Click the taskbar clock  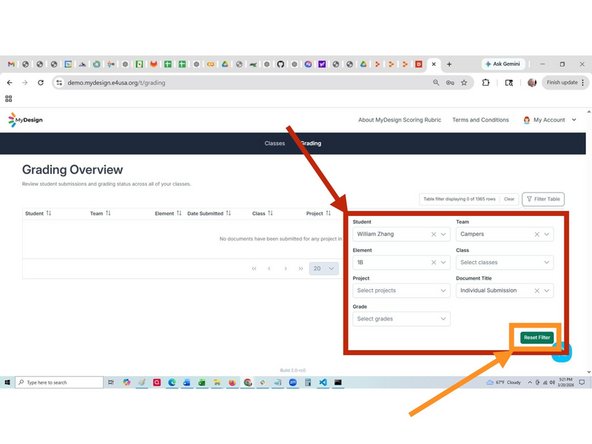pyautogui.click(x=566, y=382)
